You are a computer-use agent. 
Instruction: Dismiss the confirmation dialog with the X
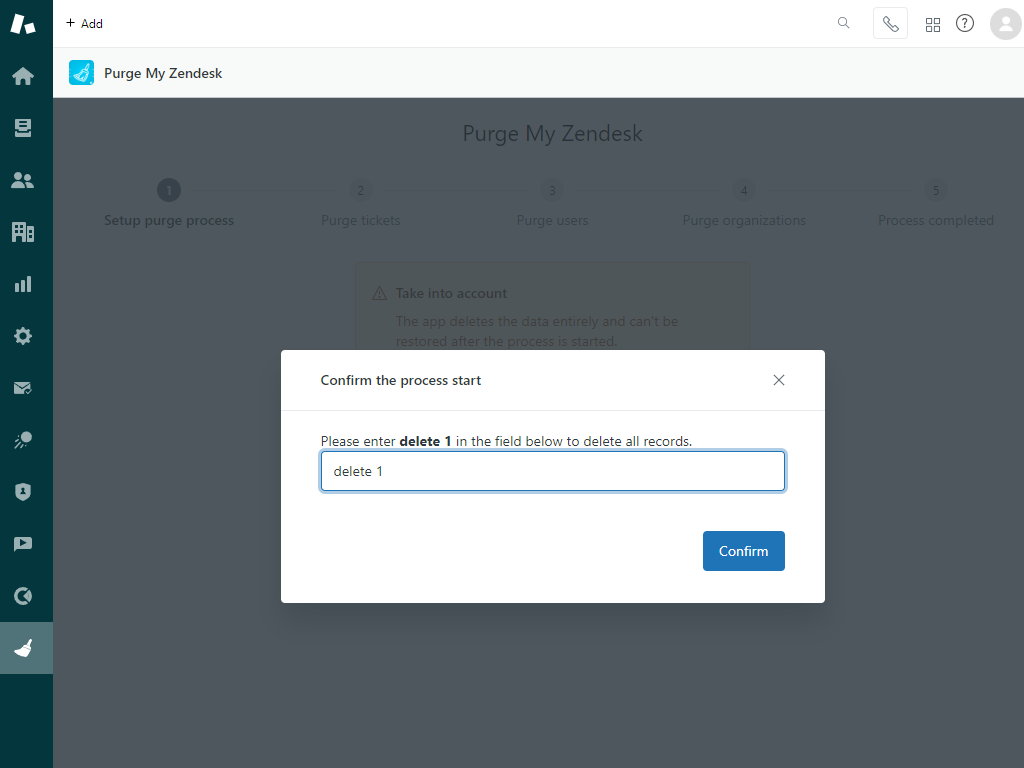(x=779, y=380)
